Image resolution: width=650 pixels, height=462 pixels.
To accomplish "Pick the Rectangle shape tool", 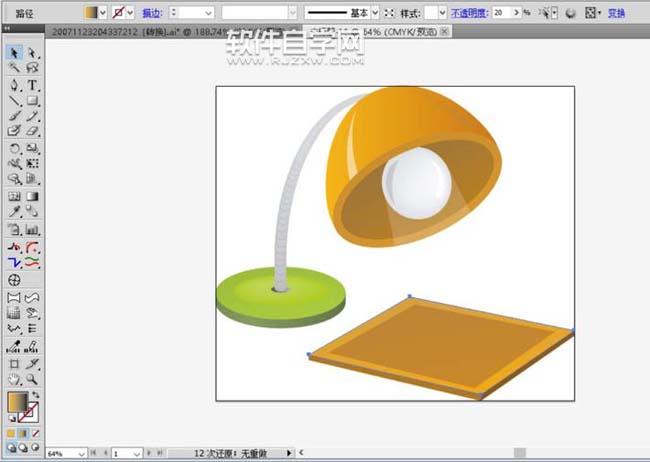I will coord(32,100).
